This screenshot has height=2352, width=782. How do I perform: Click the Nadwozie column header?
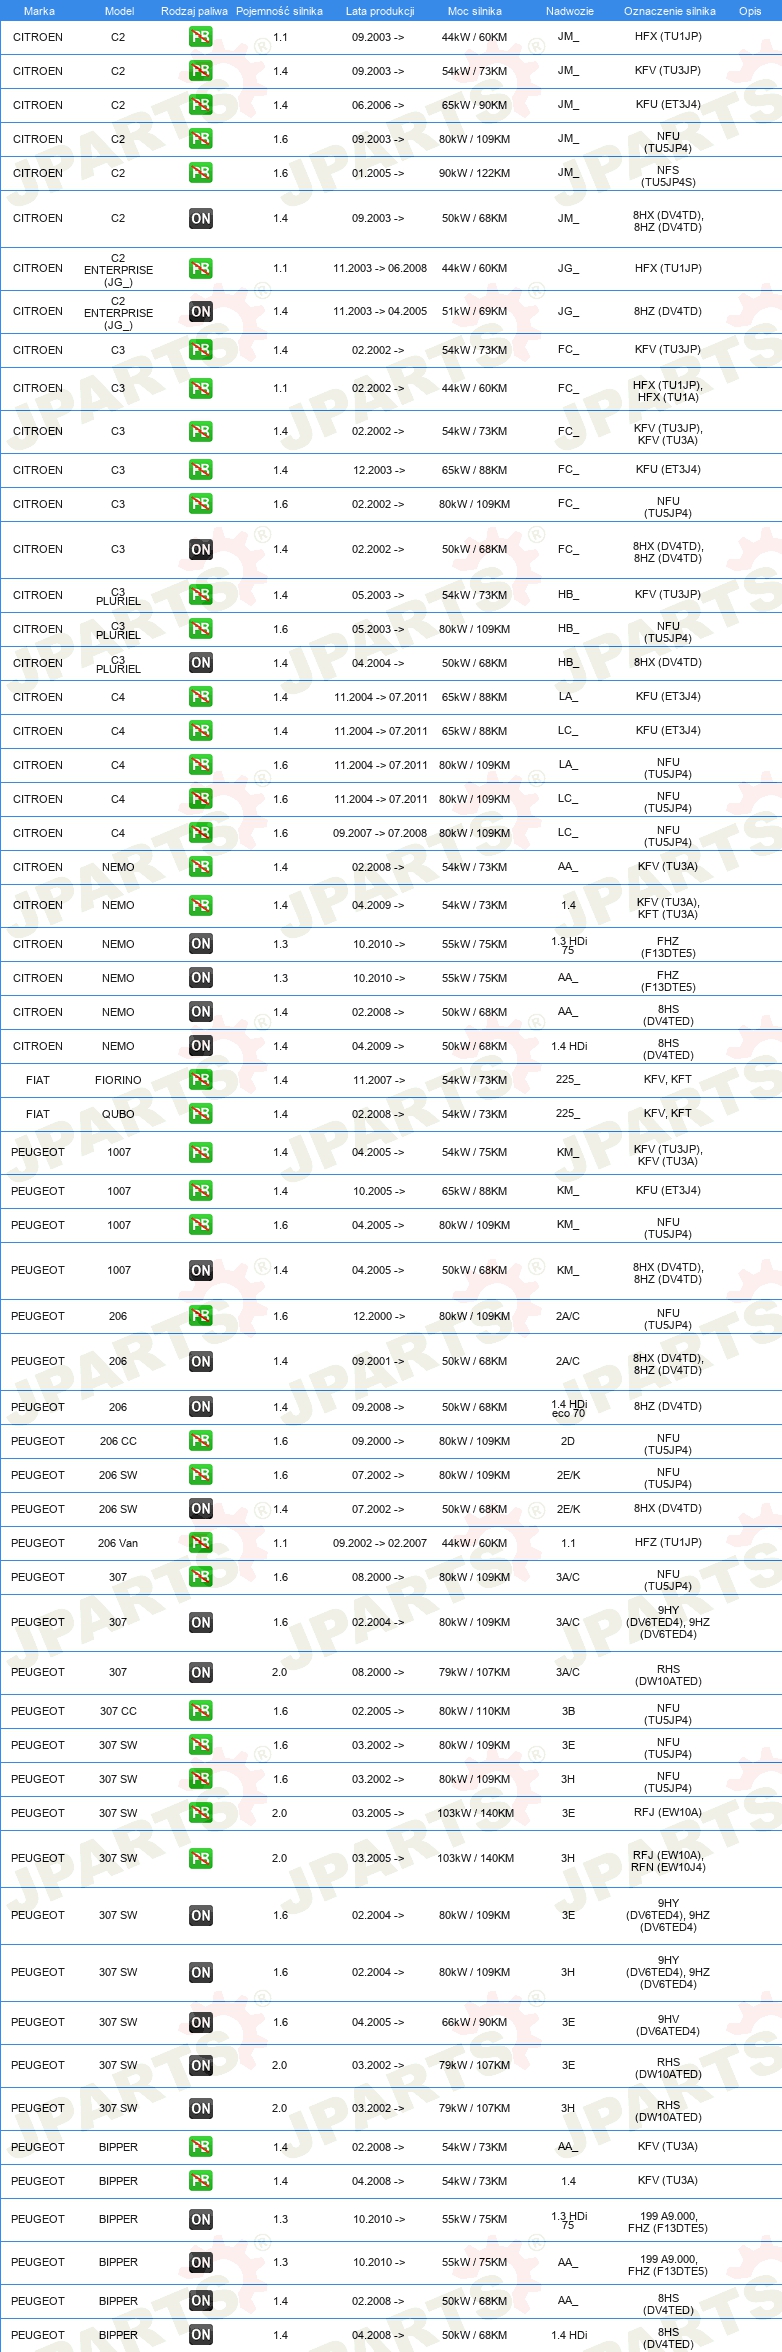click(x=570, y=11)
